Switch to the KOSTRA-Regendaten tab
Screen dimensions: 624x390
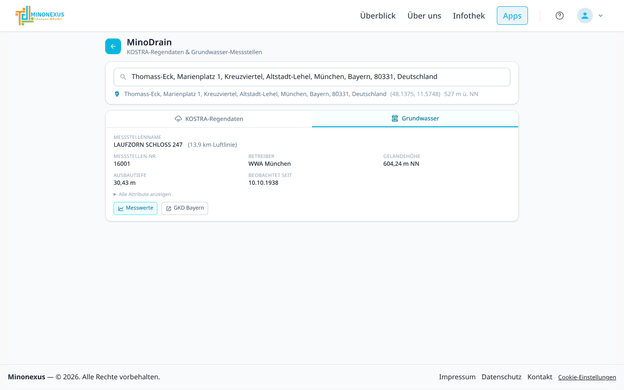(x=209, y=119)
